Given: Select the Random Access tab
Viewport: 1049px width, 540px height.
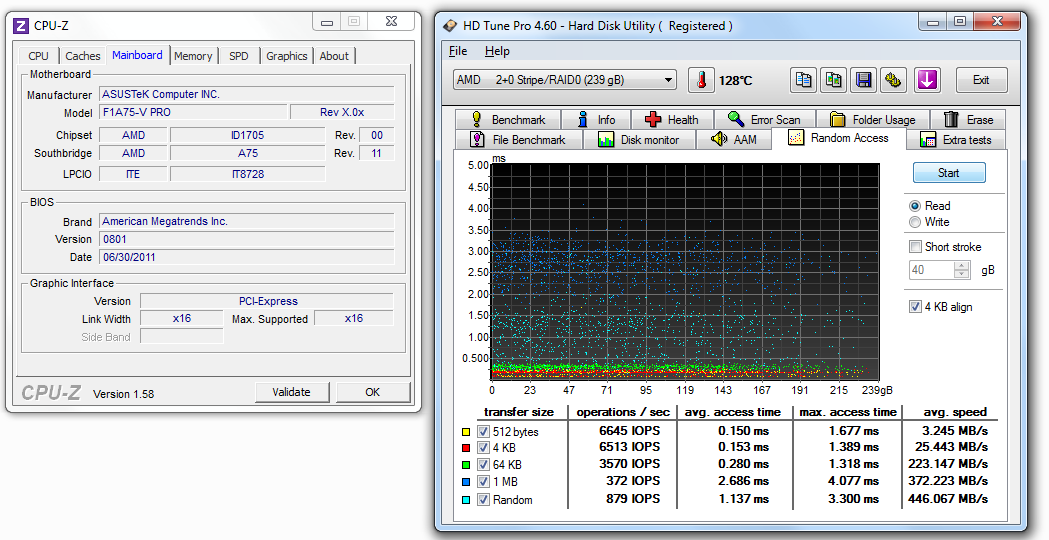Looking at the screenshot, I should pos(839,138).
